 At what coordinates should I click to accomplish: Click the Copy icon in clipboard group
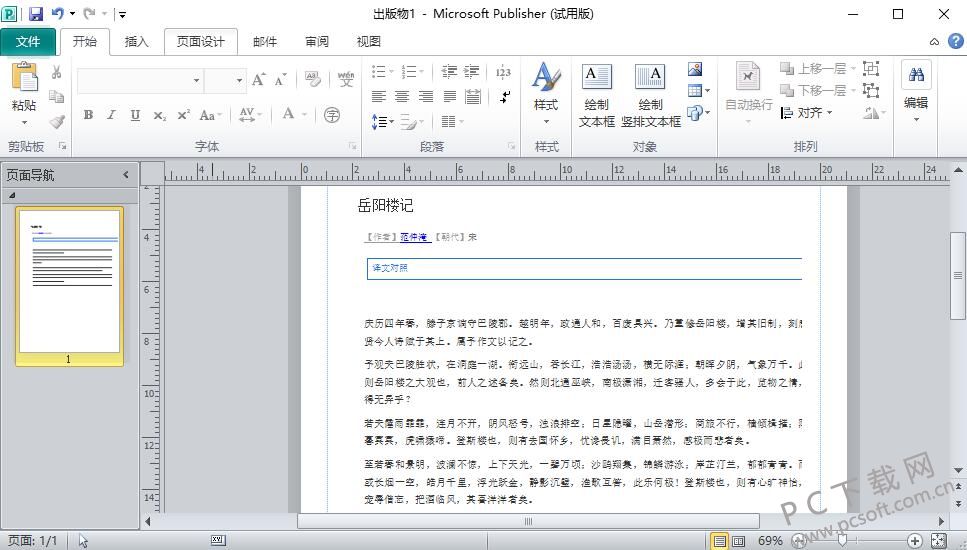tap(56, 97)
